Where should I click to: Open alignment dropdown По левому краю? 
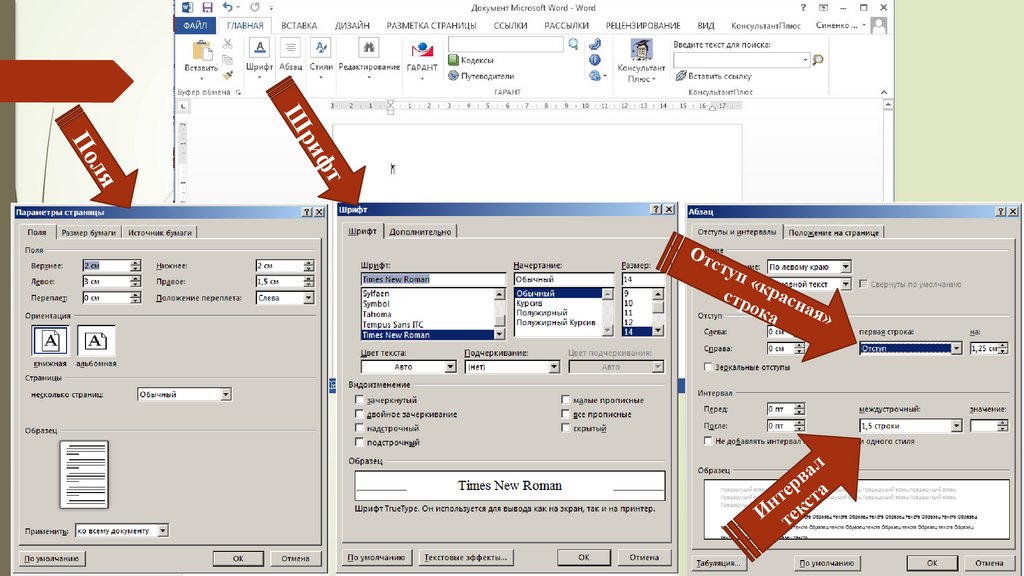pos(809,266)
